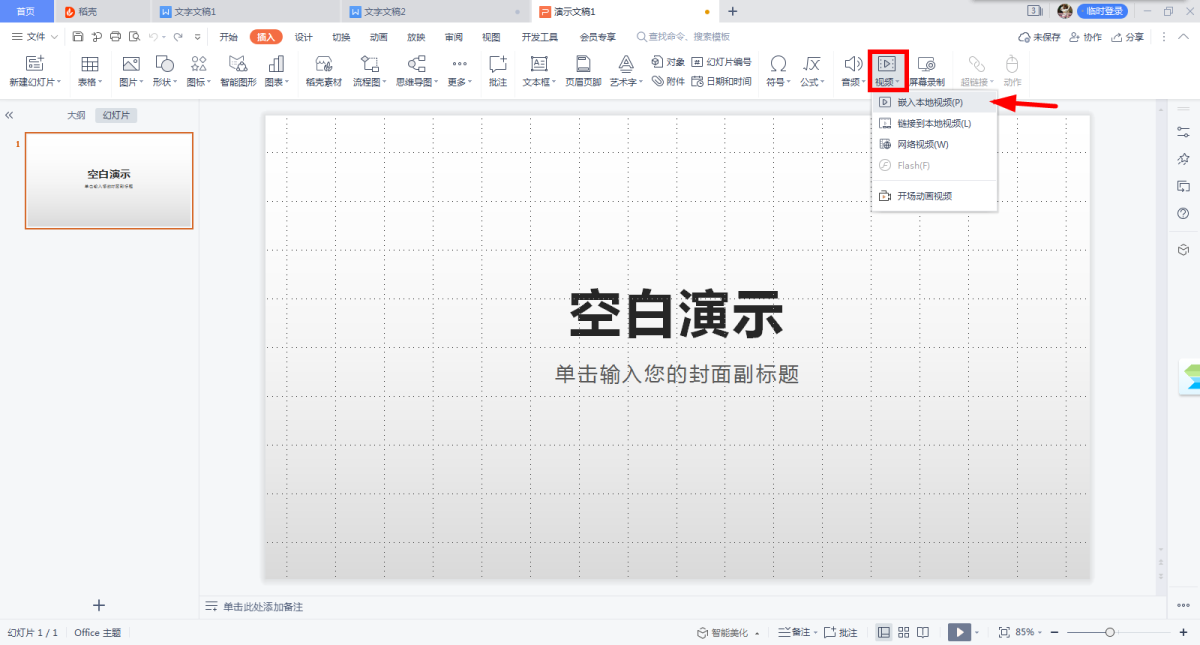1200x645 pixels.
Task: Click the 稻壳素材 materials icon
Action: tap(323, 68)
